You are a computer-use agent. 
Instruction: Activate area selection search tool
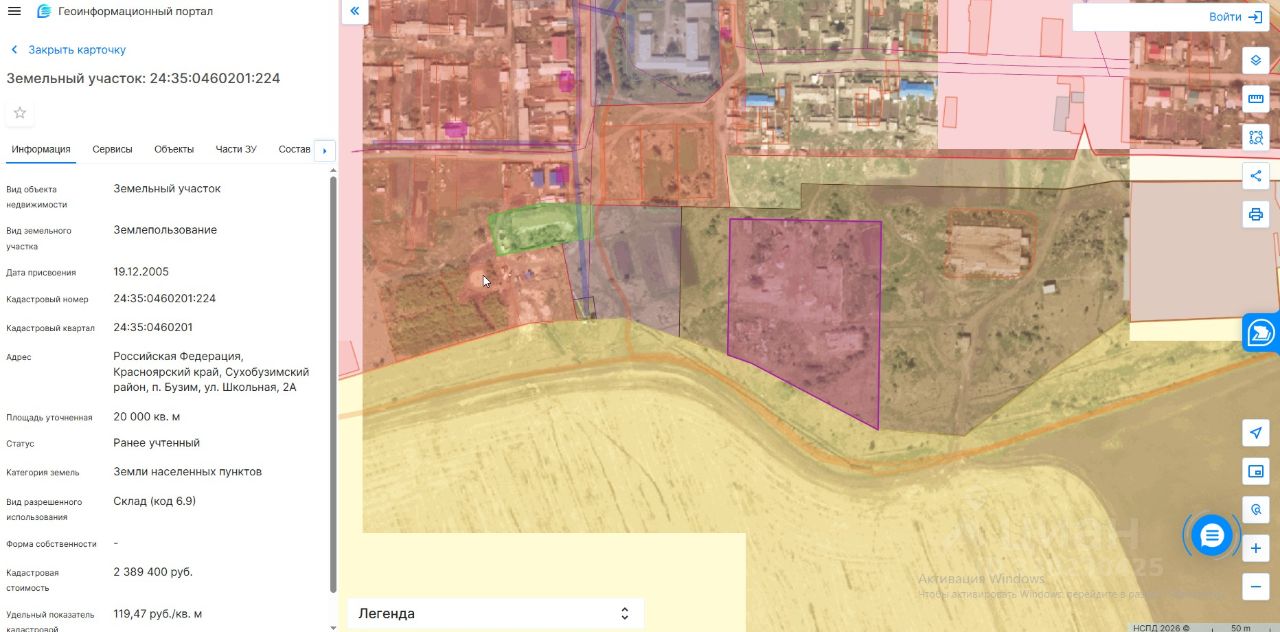coord(1256,137)
